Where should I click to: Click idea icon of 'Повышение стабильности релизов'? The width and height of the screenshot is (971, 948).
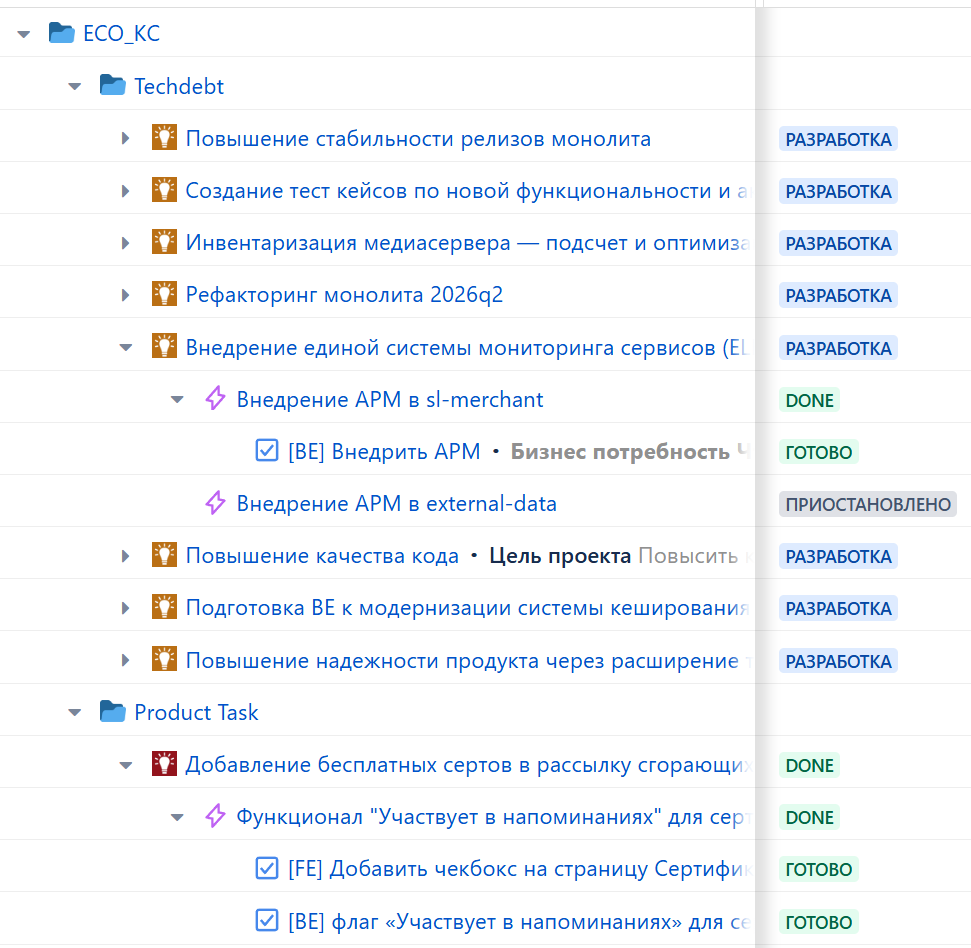point(164,138)
